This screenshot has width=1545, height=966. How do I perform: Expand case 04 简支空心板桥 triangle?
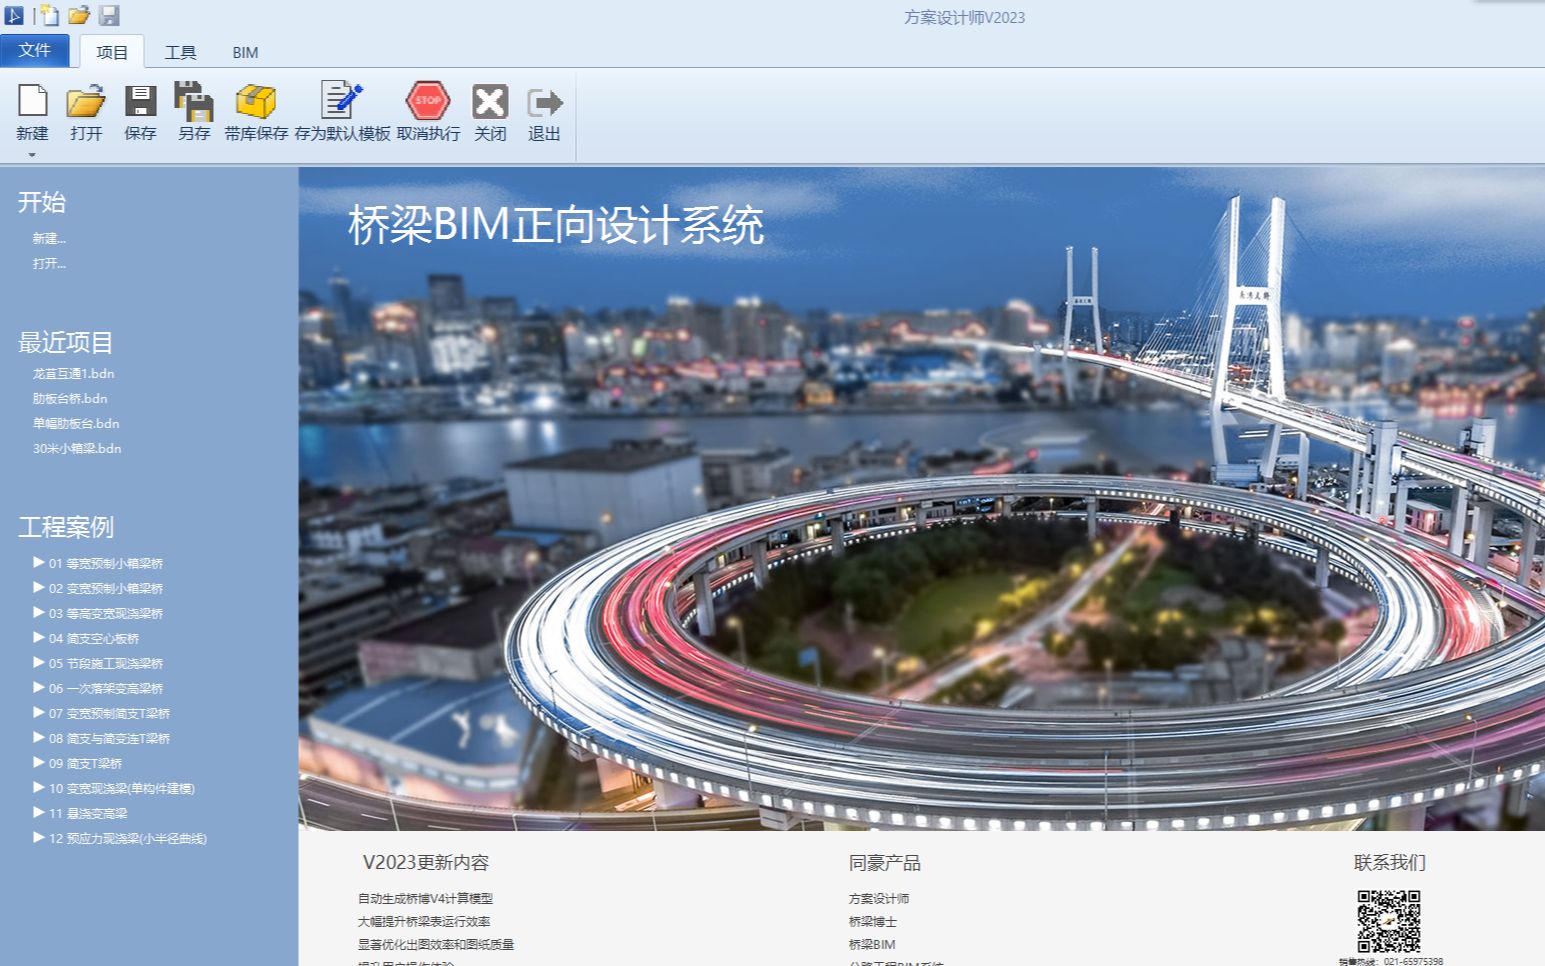tap(39, 637)
